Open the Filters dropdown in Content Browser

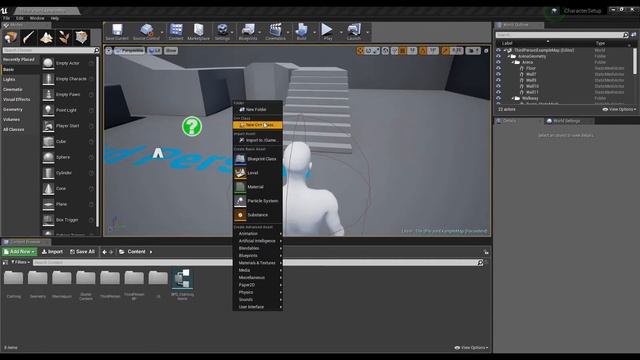20,262
